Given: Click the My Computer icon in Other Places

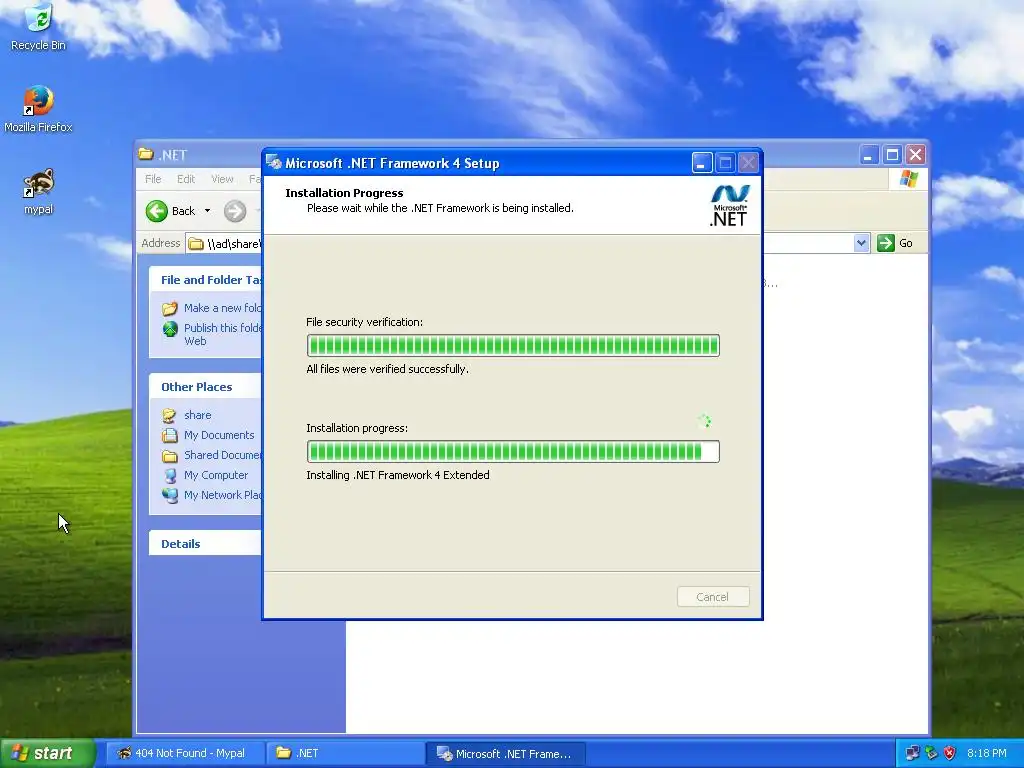Looking at the screenshot, I should (170, 475).
